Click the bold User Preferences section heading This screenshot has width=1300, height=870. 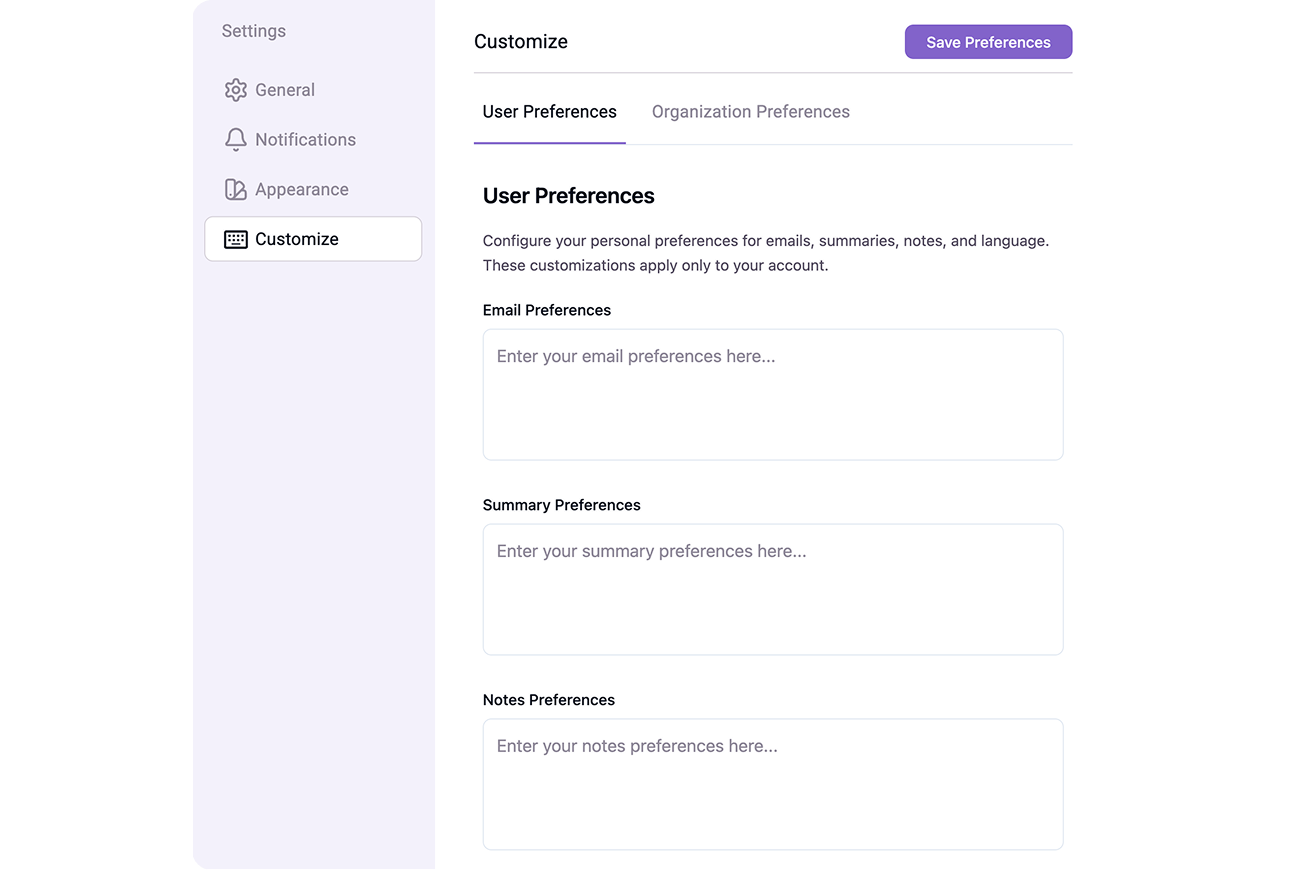coord(569,196)
